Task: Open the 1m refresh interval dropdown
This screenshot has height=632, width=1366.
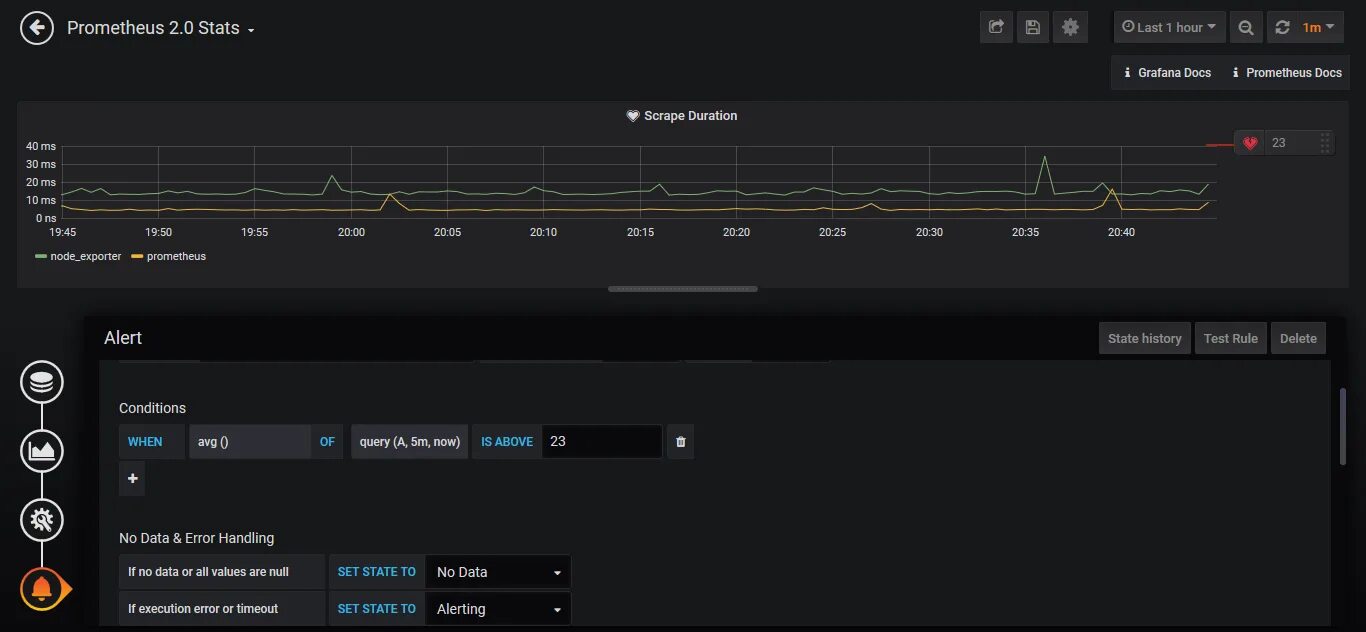Action: [1319, 28]
